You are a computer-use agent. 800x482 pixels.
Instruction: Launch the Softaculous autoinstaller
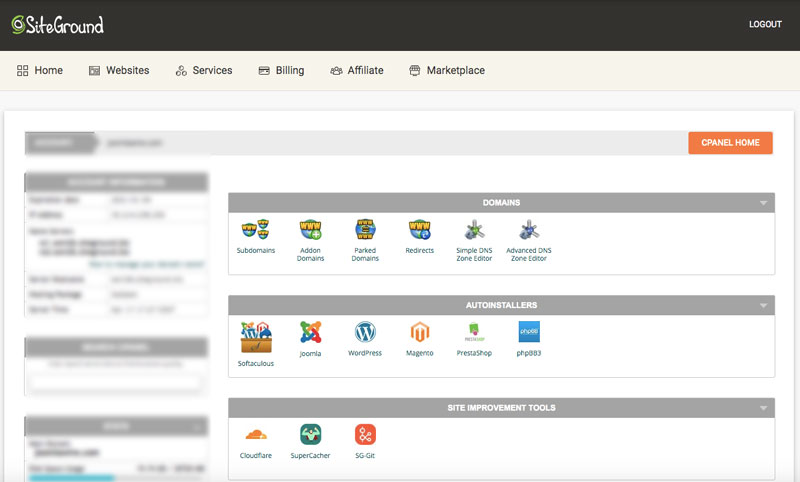(256, 344)
